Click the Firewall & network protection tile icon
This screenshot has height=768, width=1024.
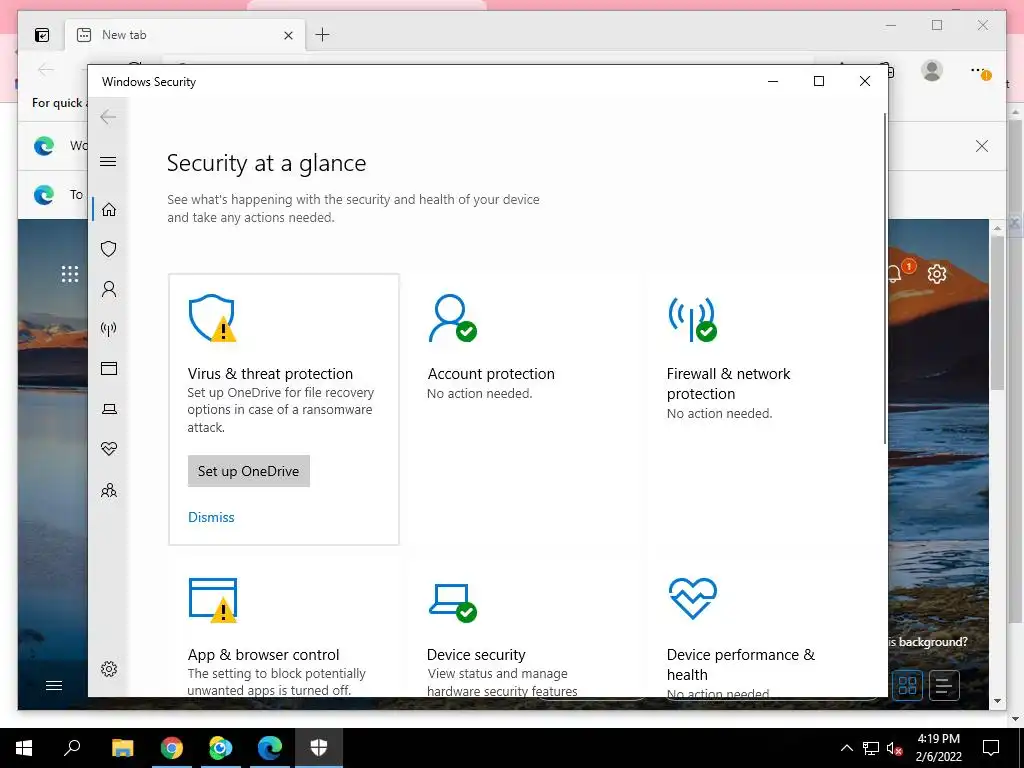(x=692, y=319)
